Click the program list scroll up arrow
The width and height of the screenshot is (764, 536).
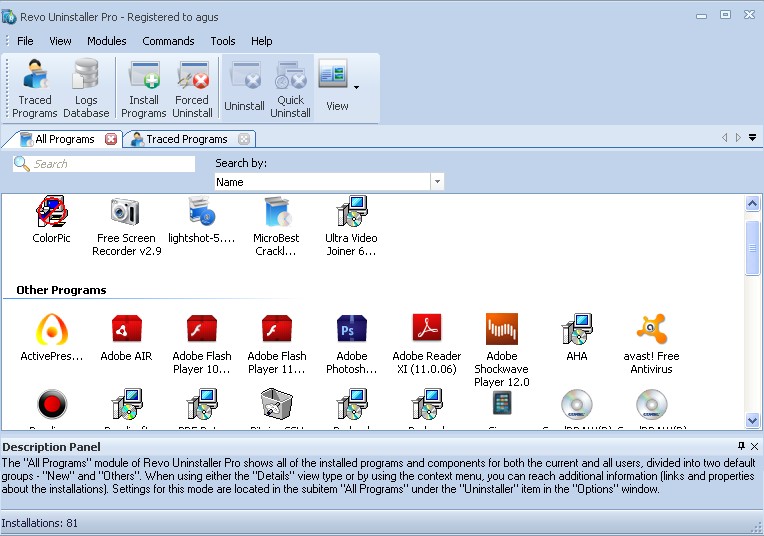click(x=752, y=203)
